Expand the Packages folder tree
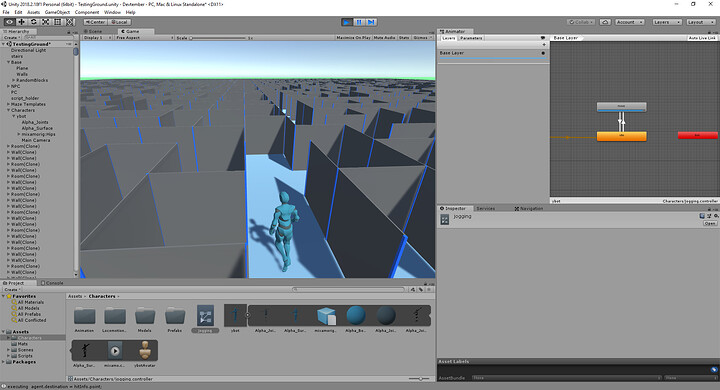Screen dimensions: 720x390 [4, 362]
